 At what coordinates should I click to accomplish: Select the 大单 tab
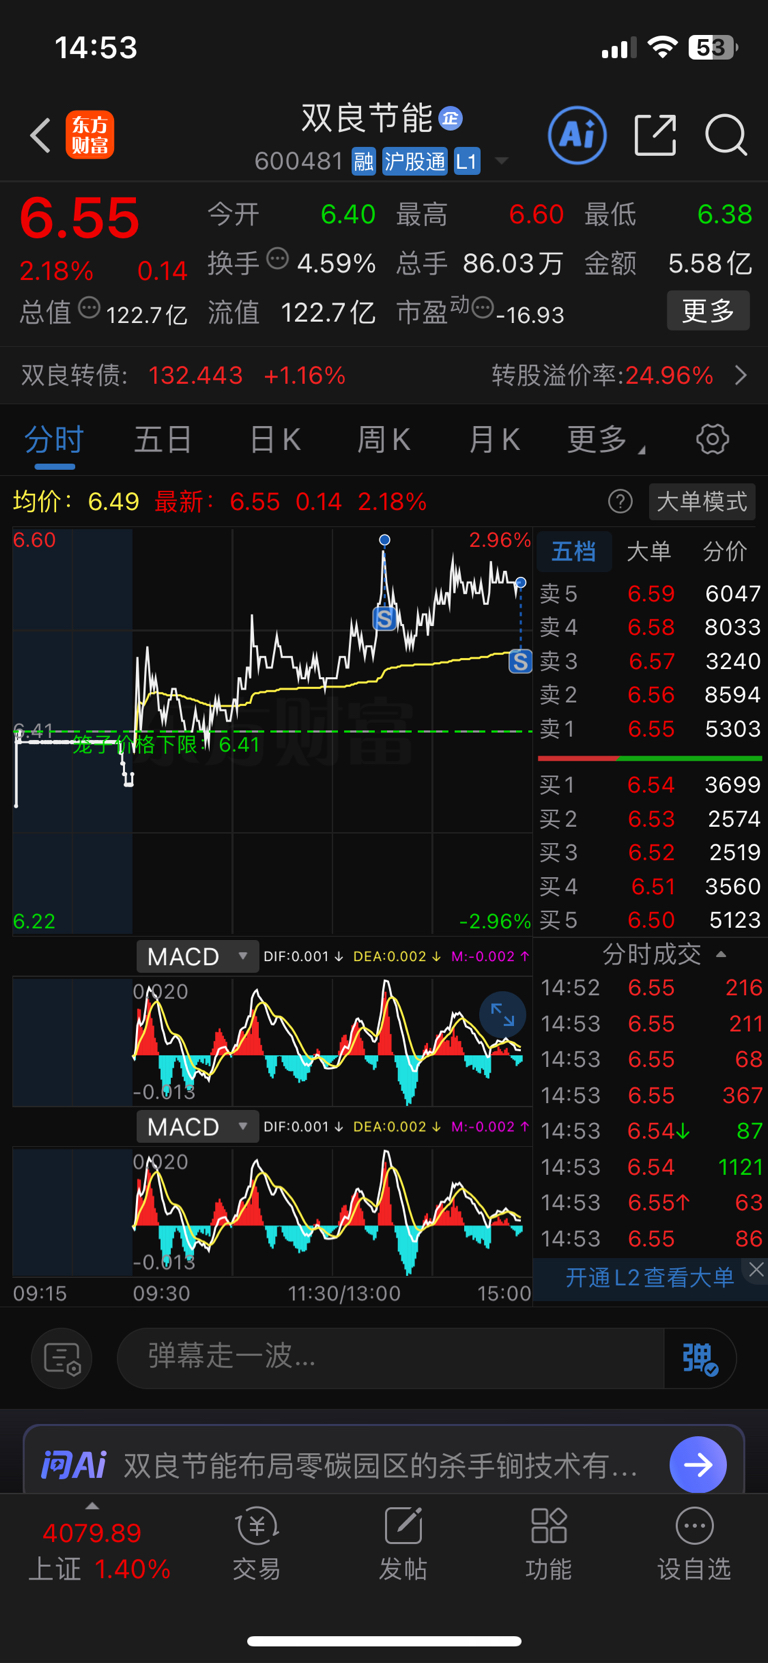coord(648,551)
